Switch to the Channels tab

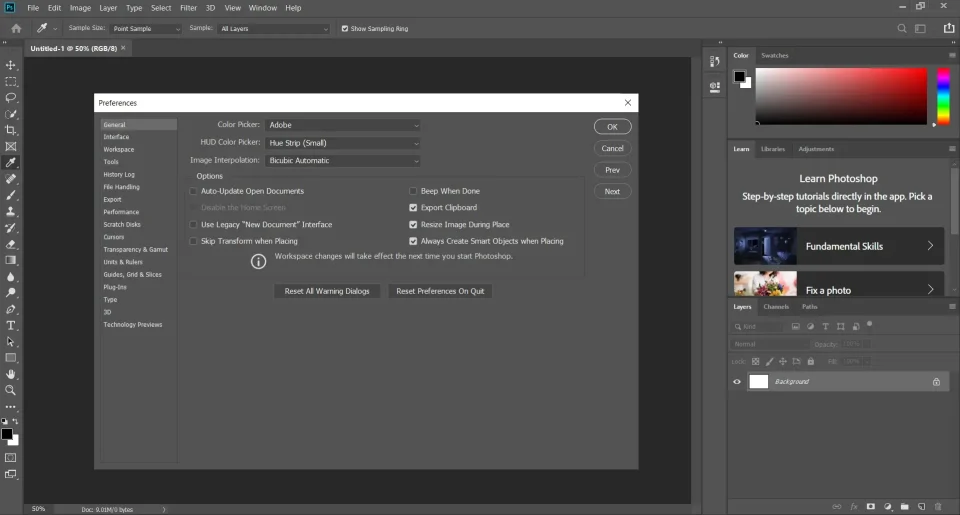point(776,307)
